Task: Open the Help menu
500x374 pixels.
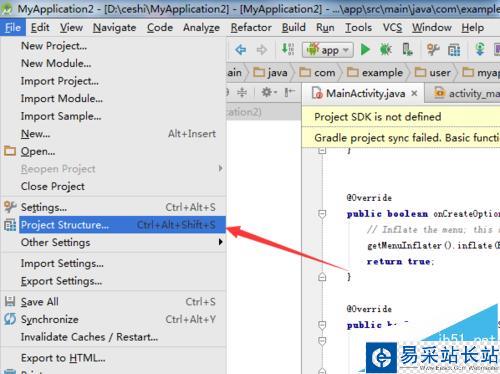Action: point(472,27)
